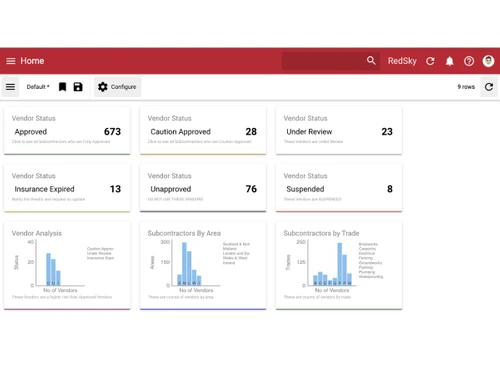The height and width of the screenshot is (375, 500).
Task: Click the 9 rows count text
Action: click(466, 87)
